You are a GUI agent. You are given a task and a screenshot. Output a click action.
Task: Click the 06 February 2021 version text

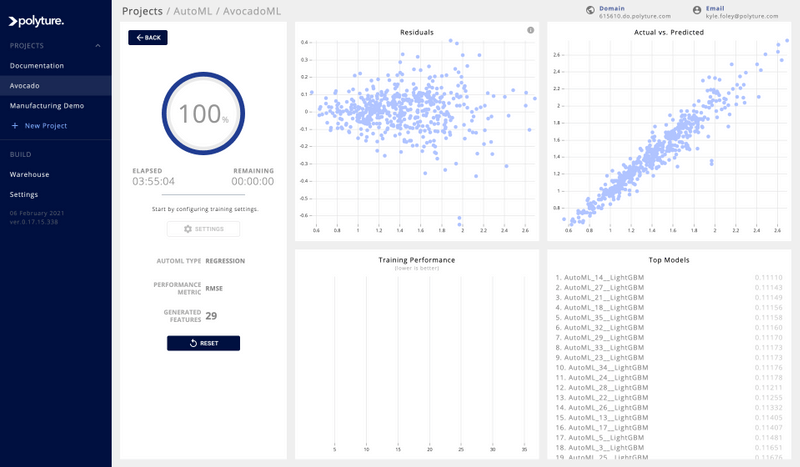pyautogui.click(x=37, y=213)
